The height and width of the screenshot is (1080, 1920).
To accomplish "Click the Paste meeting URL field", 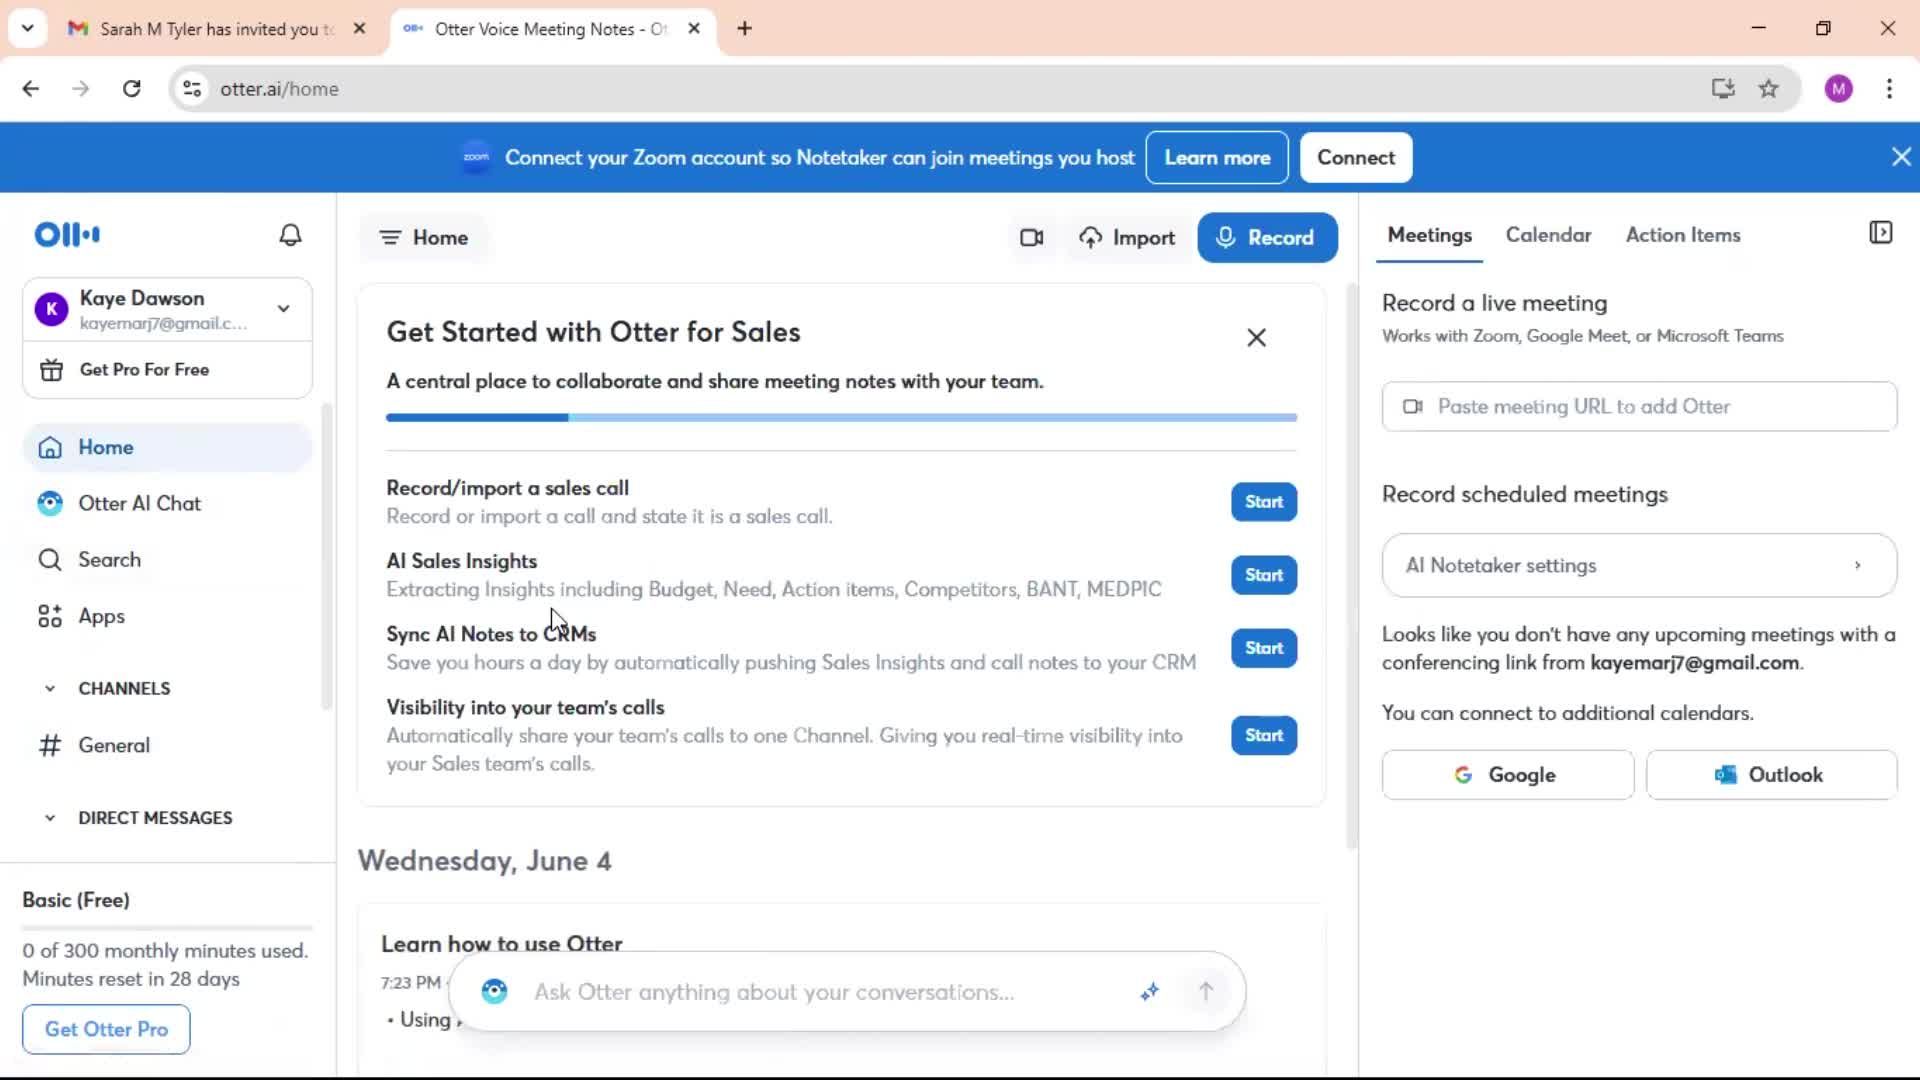I will (1639, 407).
